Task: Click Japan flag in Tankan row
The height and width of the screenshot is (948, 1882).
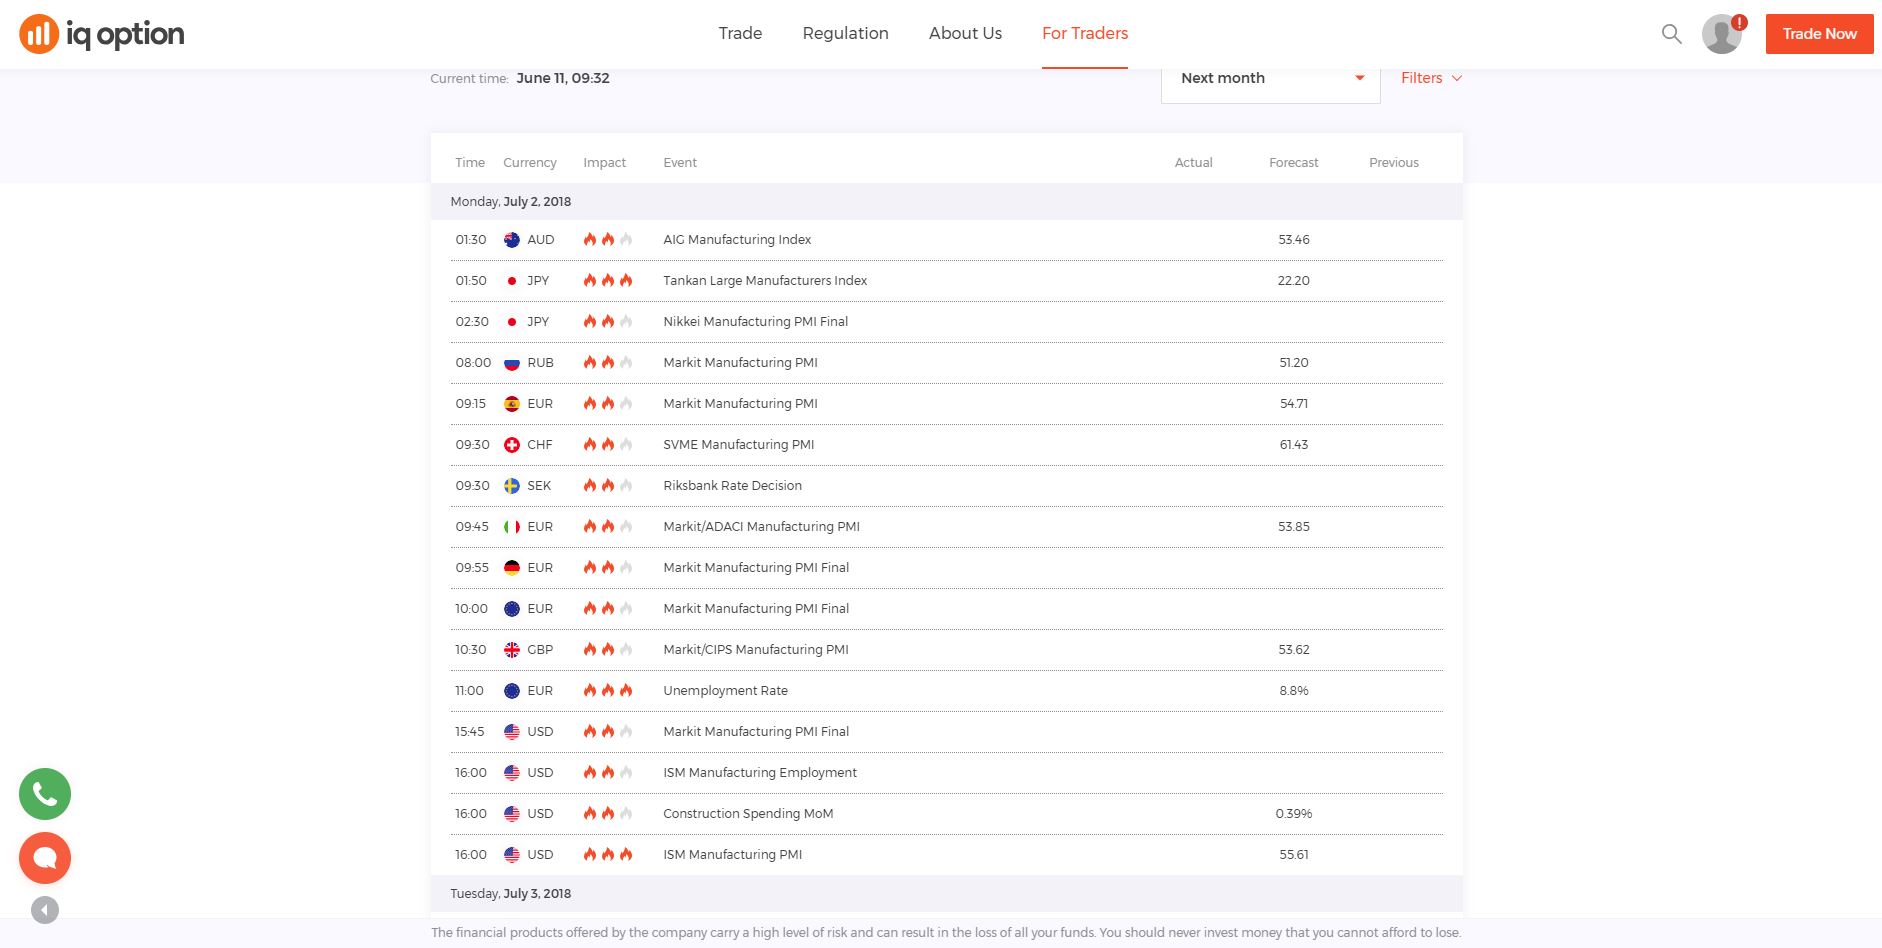Action: (512, 281)
